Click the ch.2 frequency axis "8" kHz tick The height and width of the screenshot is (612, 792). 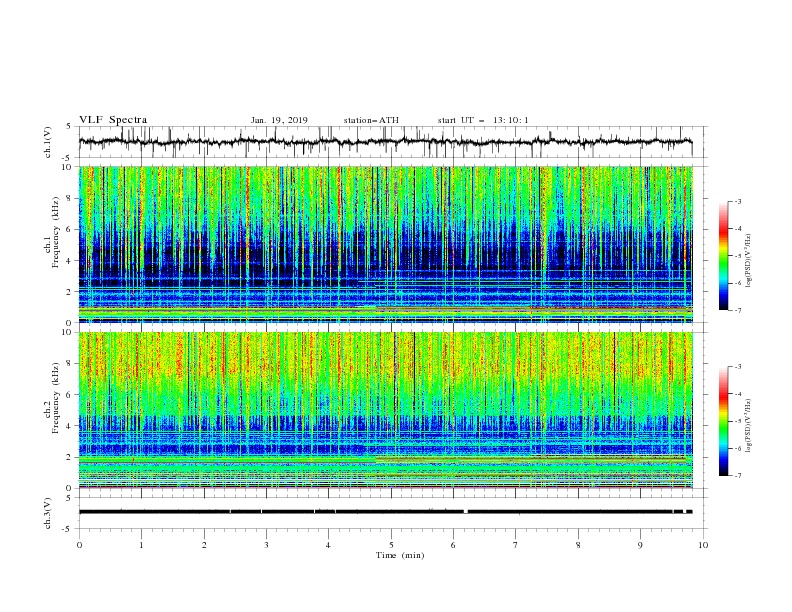pos(70,364)
